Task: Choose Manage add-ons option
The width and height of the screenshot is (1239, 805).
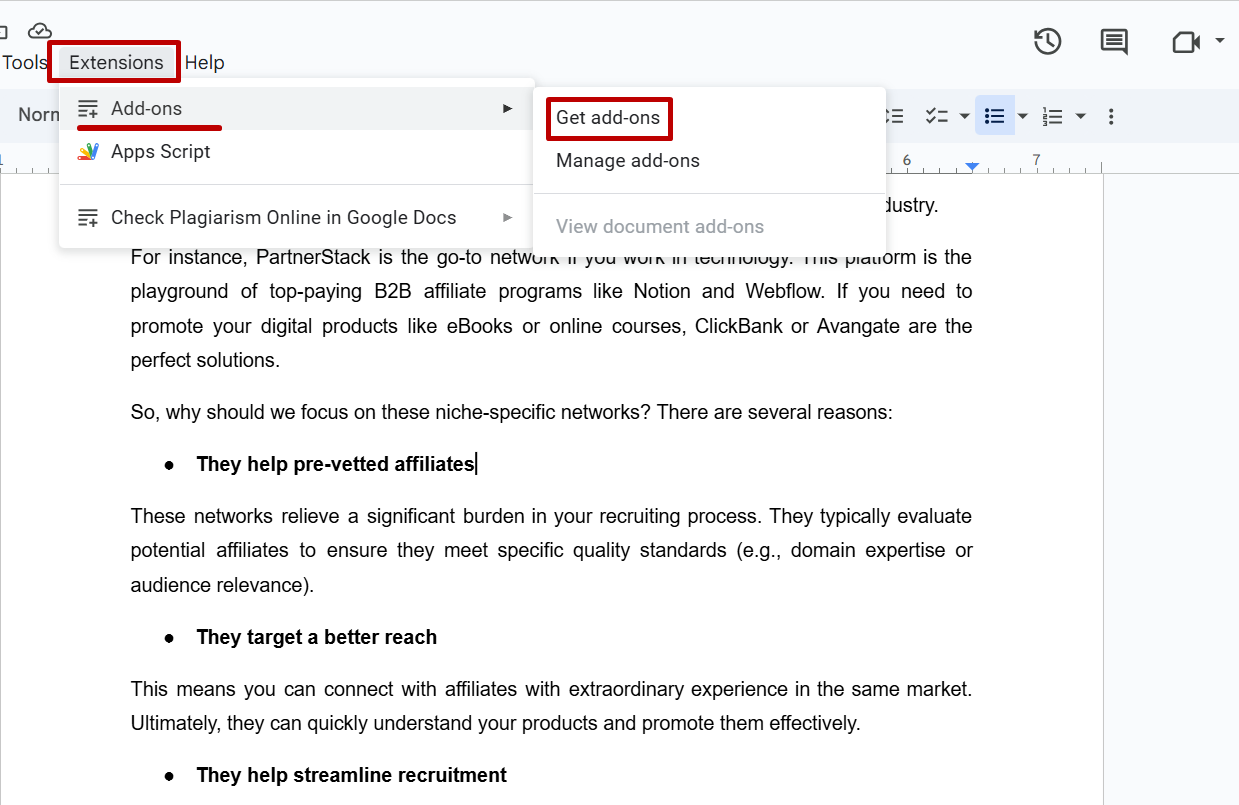Action: (x=627, y=161)
